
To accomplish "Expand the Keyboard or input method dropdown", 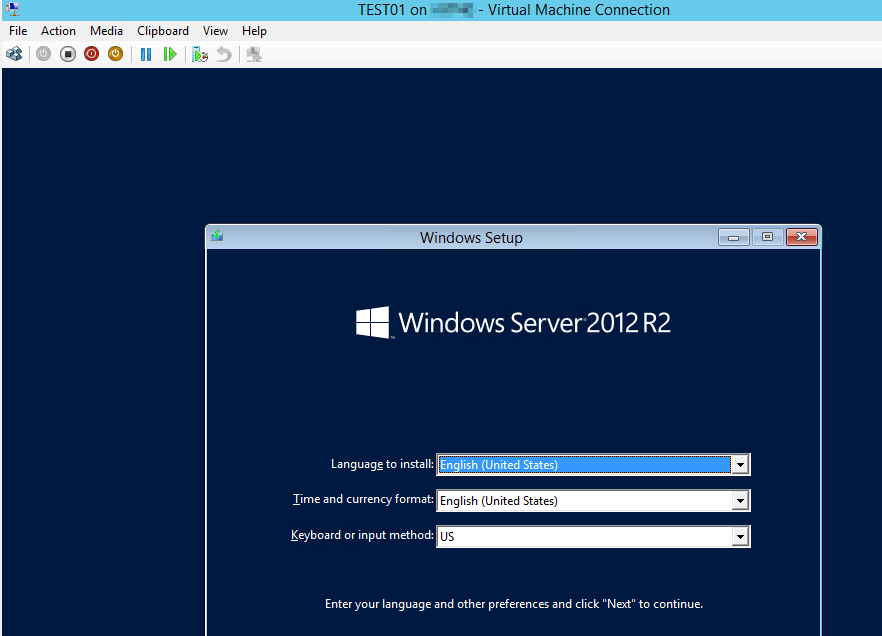I will coord(740,536).
